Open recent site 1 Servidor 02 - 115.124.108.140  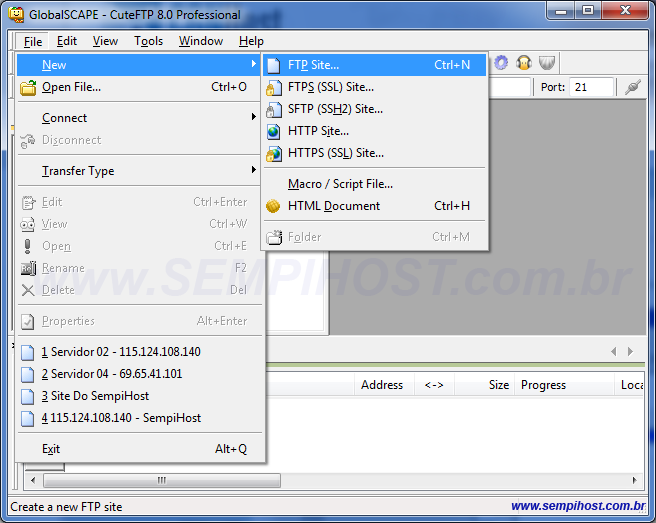[141, 352]
